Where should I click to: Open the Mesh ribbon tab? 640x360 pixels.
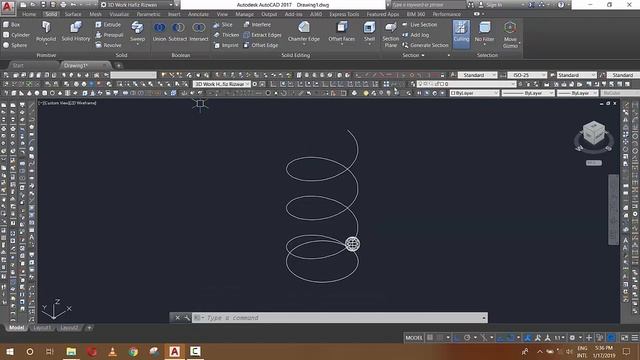[95, 14]
